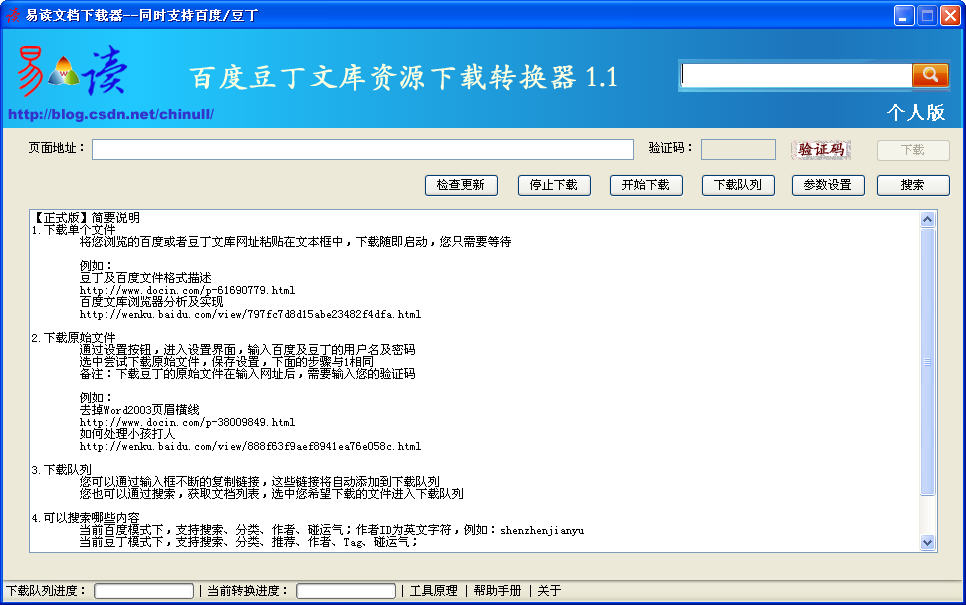Click the scroll-down arrow of the instructions box
966x605 pixels.
(927, 542)
